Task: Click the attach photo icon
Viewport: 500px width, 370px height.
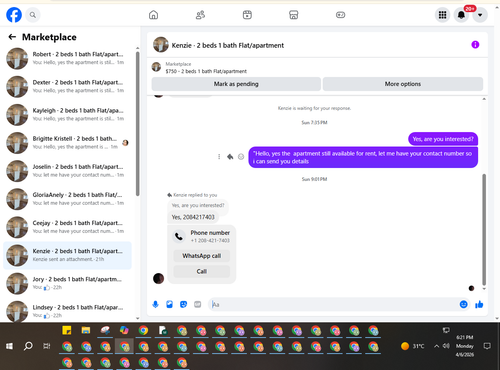Action: click(x=170, y=304)
